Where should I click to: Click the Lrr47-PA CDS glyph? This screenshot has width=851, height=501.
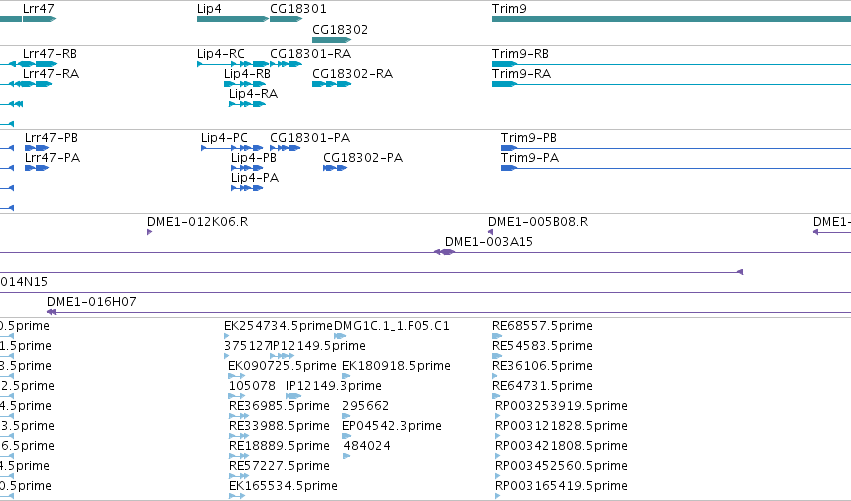click(x=37, y=168)
